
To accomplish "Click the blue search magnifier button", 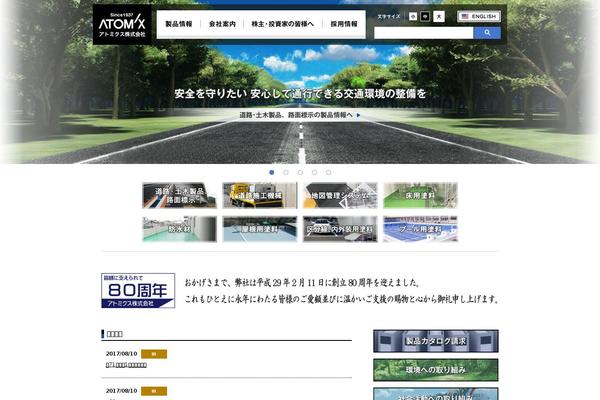I will point(487,33).
